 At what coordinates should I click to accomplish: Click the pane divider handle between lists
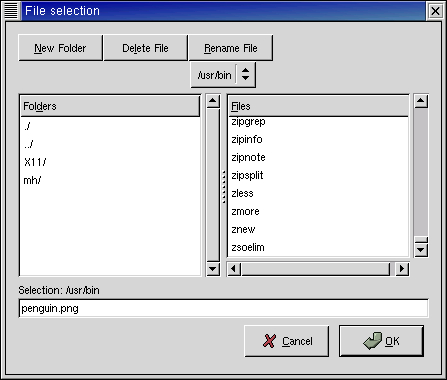pos(224,187)
